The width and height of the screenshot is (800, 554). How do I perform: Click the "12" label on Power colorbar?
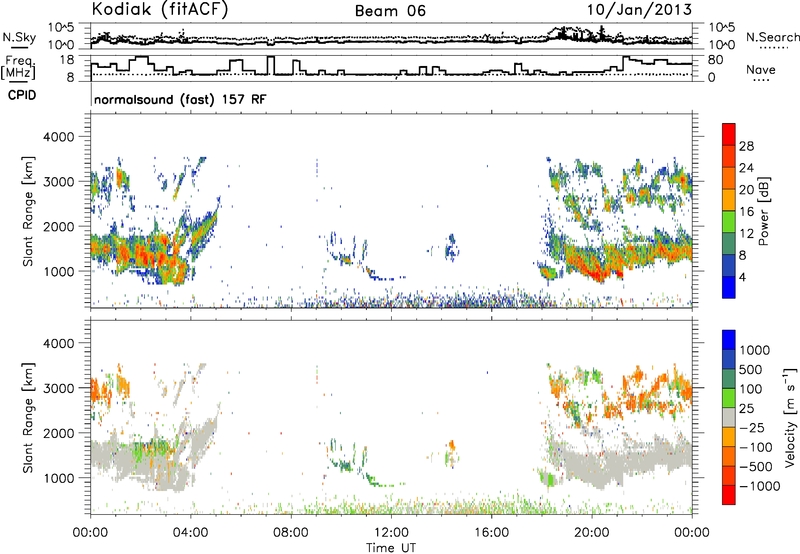pyautogui.click(x=746, y=233)
